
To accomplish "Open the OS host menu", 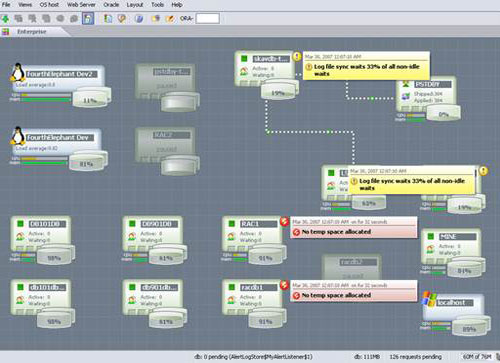I will (x=49, y=5).
